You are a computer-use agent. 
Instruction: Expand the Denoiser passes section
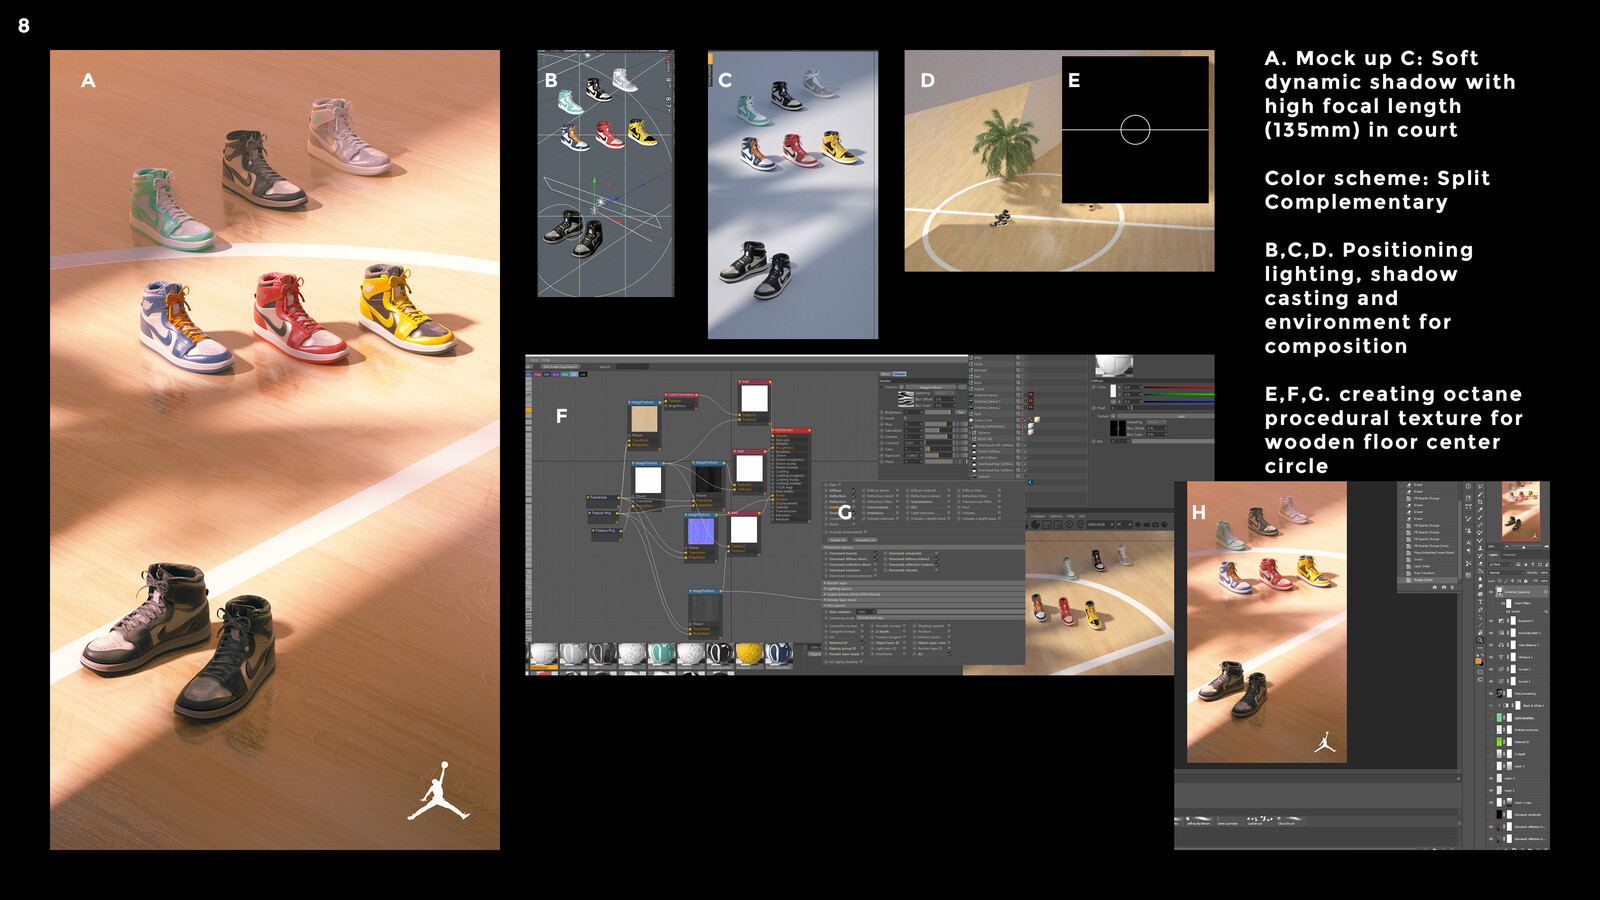click(923, 547)
